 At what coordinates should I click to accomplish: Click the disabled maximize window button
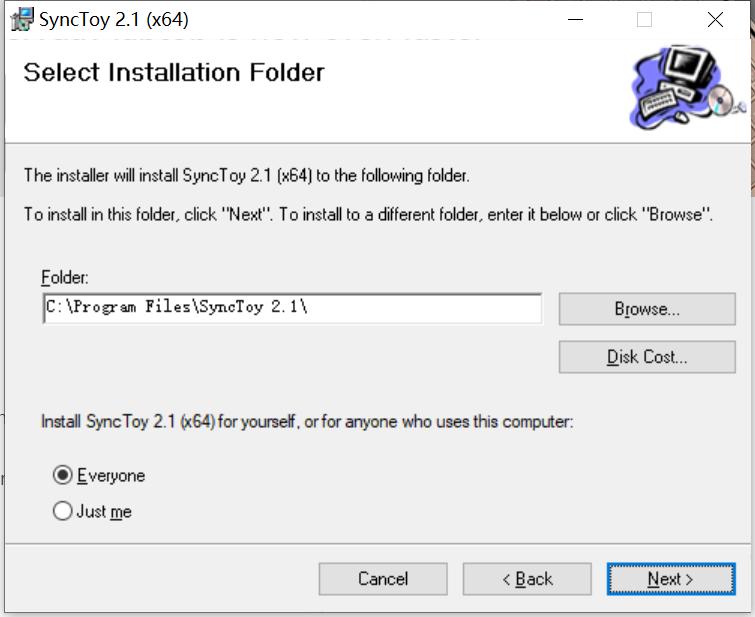coord(644,19)
